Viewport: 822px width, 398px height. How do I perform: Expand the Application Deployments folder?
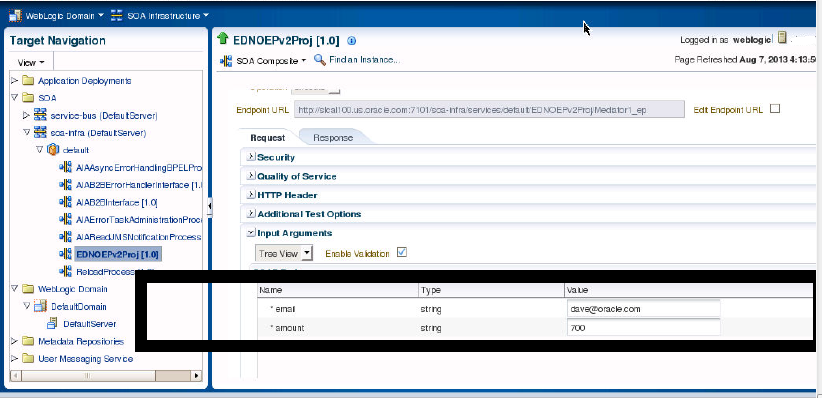[15, 81]
